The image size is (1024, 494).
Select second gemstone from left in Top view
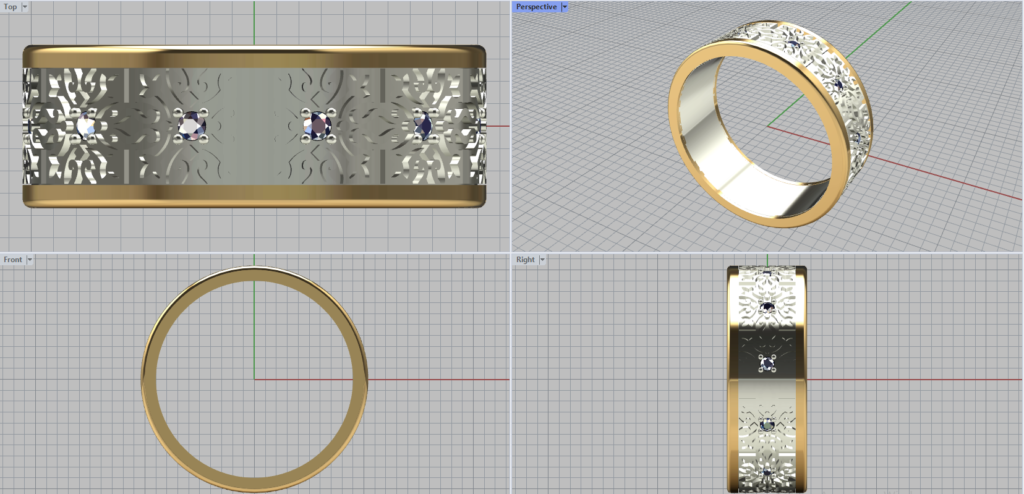coord(191,126)
